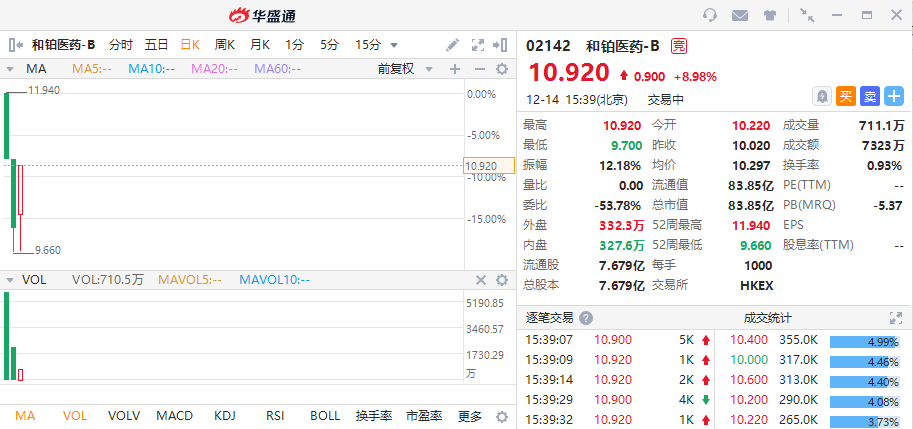Toggle the MA indicator at bottom
The image size is (913, 429).
[25, 416]
